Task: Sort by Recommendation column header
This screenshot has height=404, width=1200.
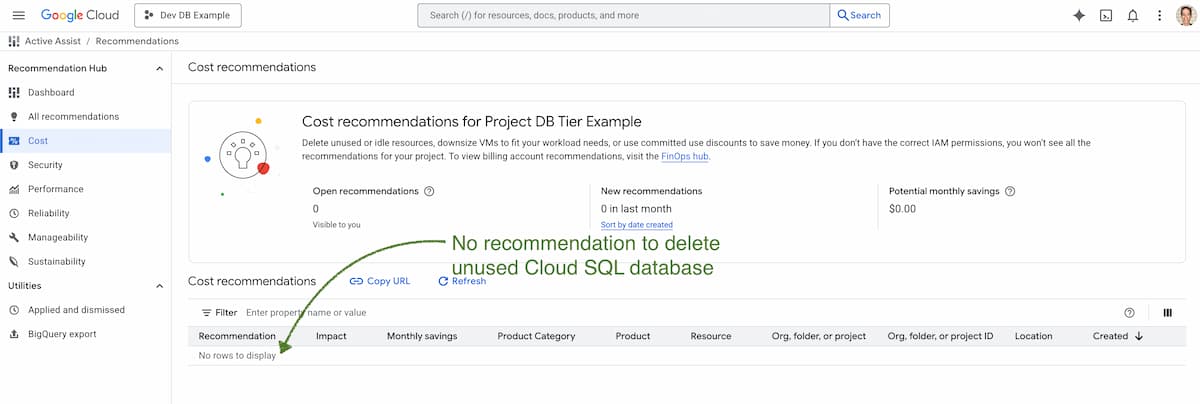Action: click(237, 336)
